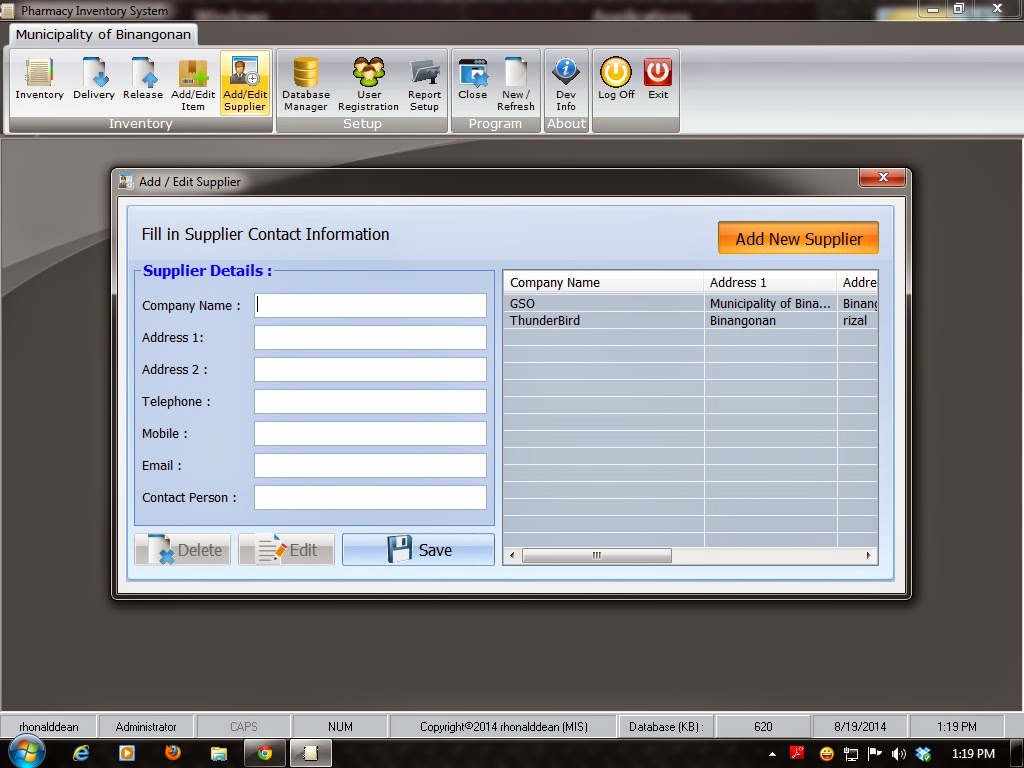The height and width of the screenshot is (768, 1024).
Task: Open Report Setup
Action: point(424,80)
